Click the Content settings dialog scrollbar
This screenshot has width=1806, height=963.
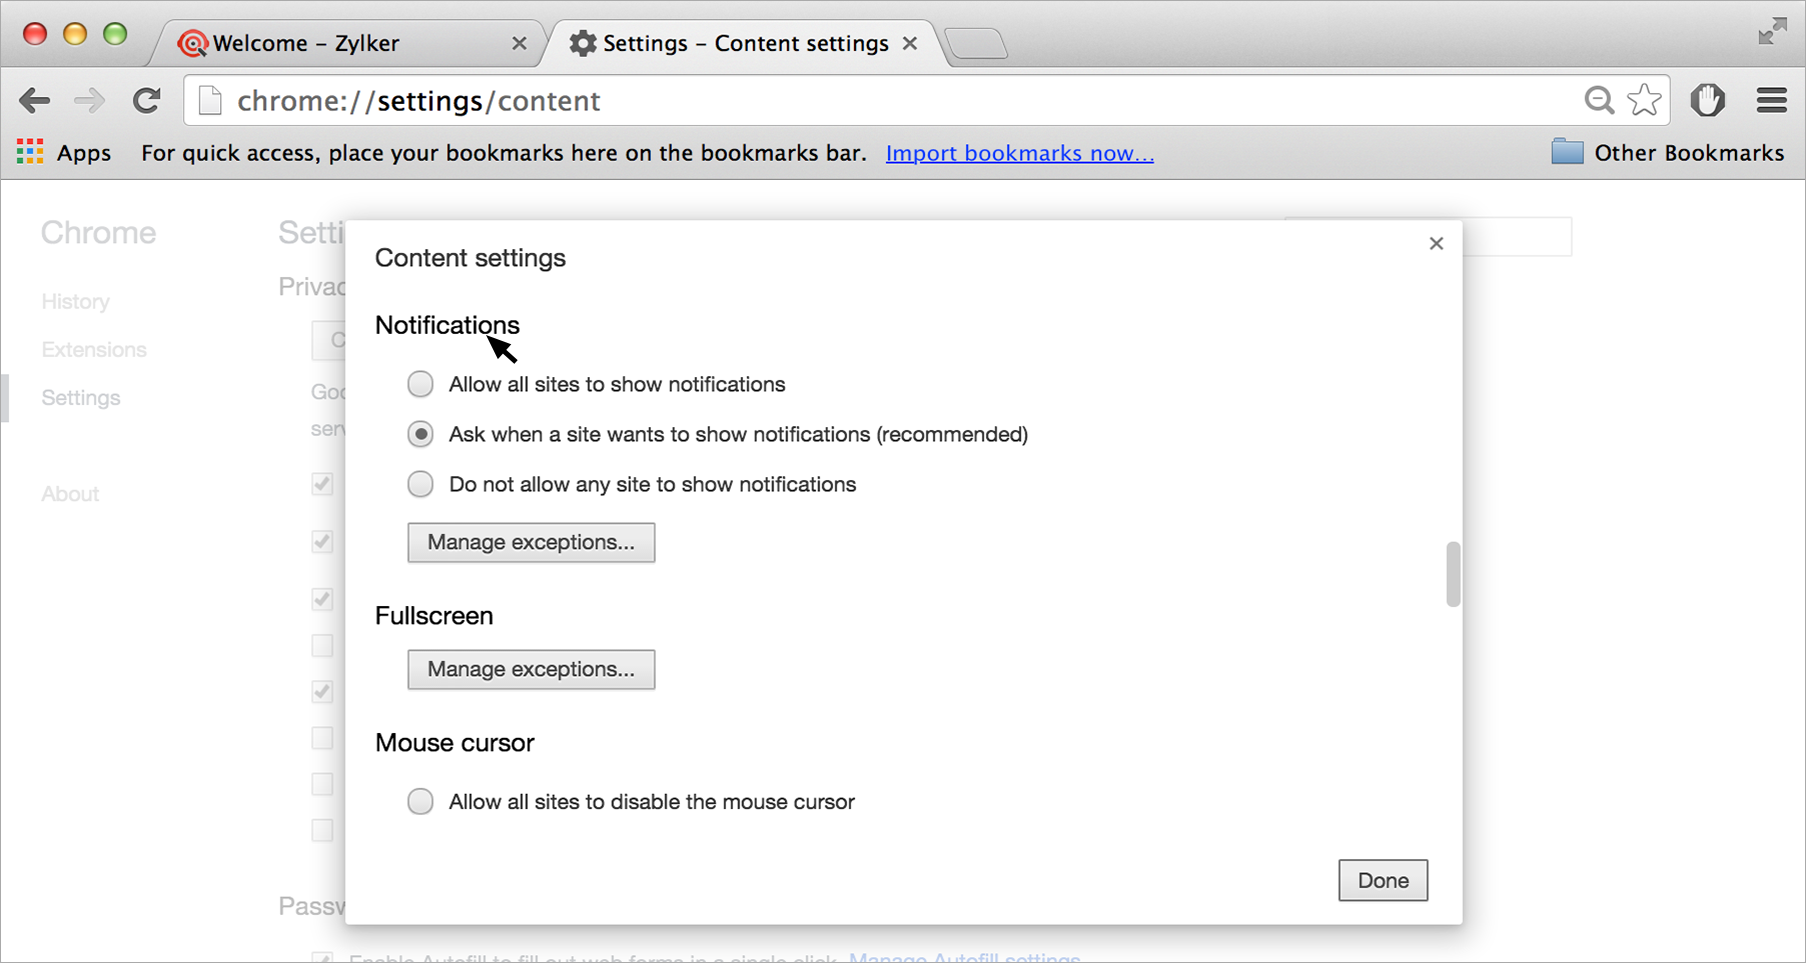1453,574
